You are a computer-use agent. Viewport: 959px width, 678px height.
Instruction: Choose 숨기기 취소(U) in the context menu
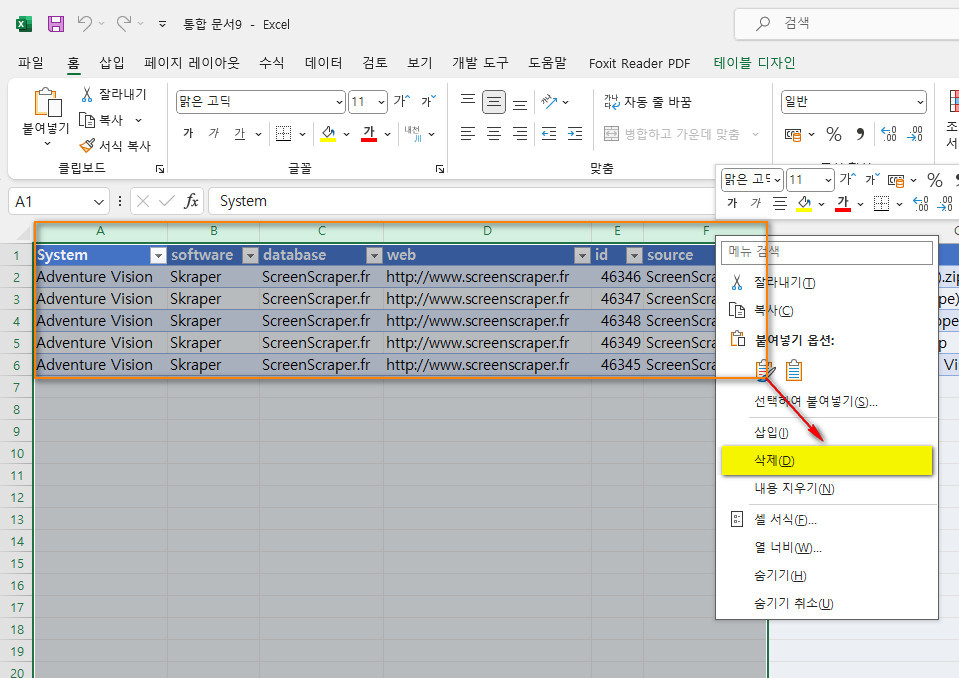(827, 604)
